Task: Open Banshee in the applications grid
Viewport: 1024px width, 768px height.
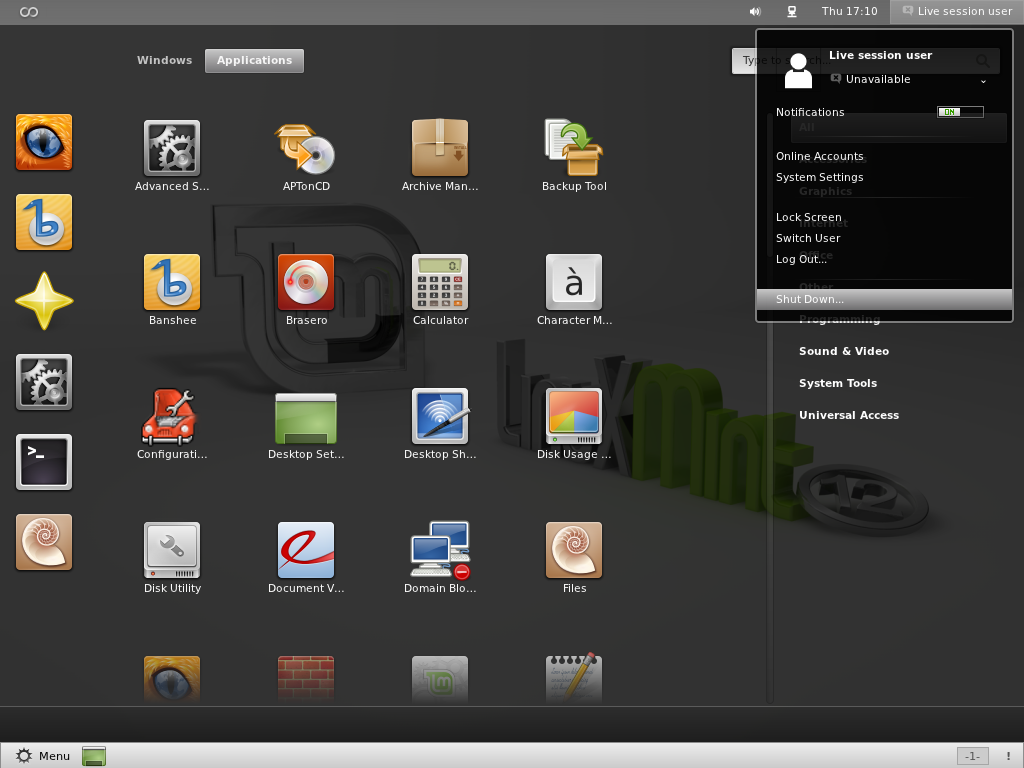Action: click(172, 282)
